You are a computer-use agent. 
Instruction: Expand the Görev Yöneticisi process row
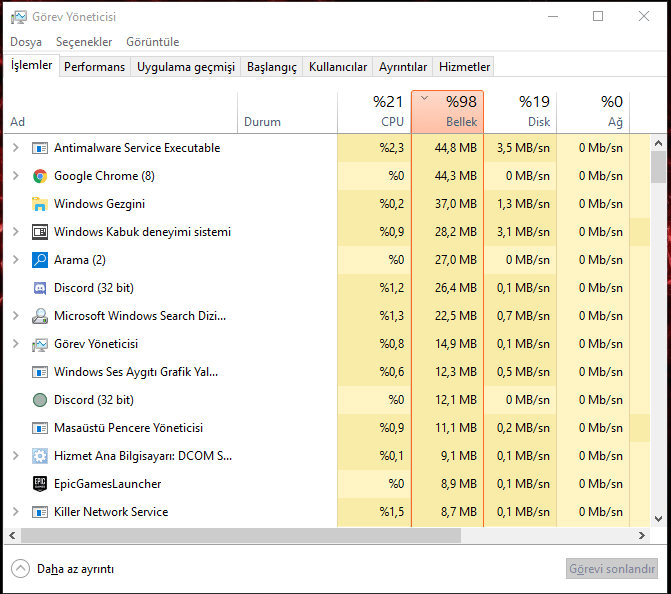coord(16,344)
